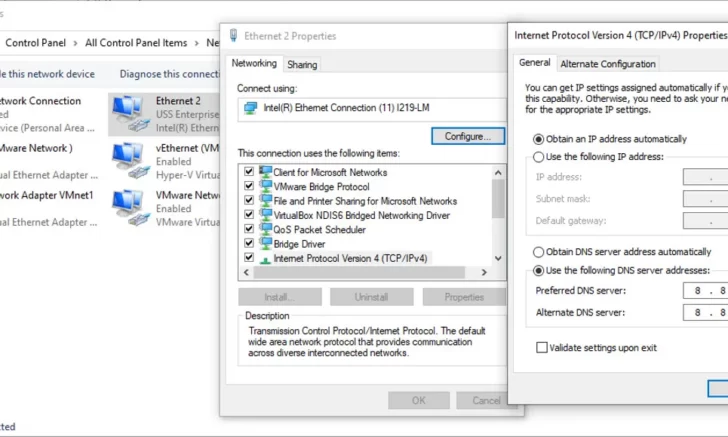The image size is (728, 437).
Task: Uncheck Bridge Driver checkbox
Action: click(249, 243)
